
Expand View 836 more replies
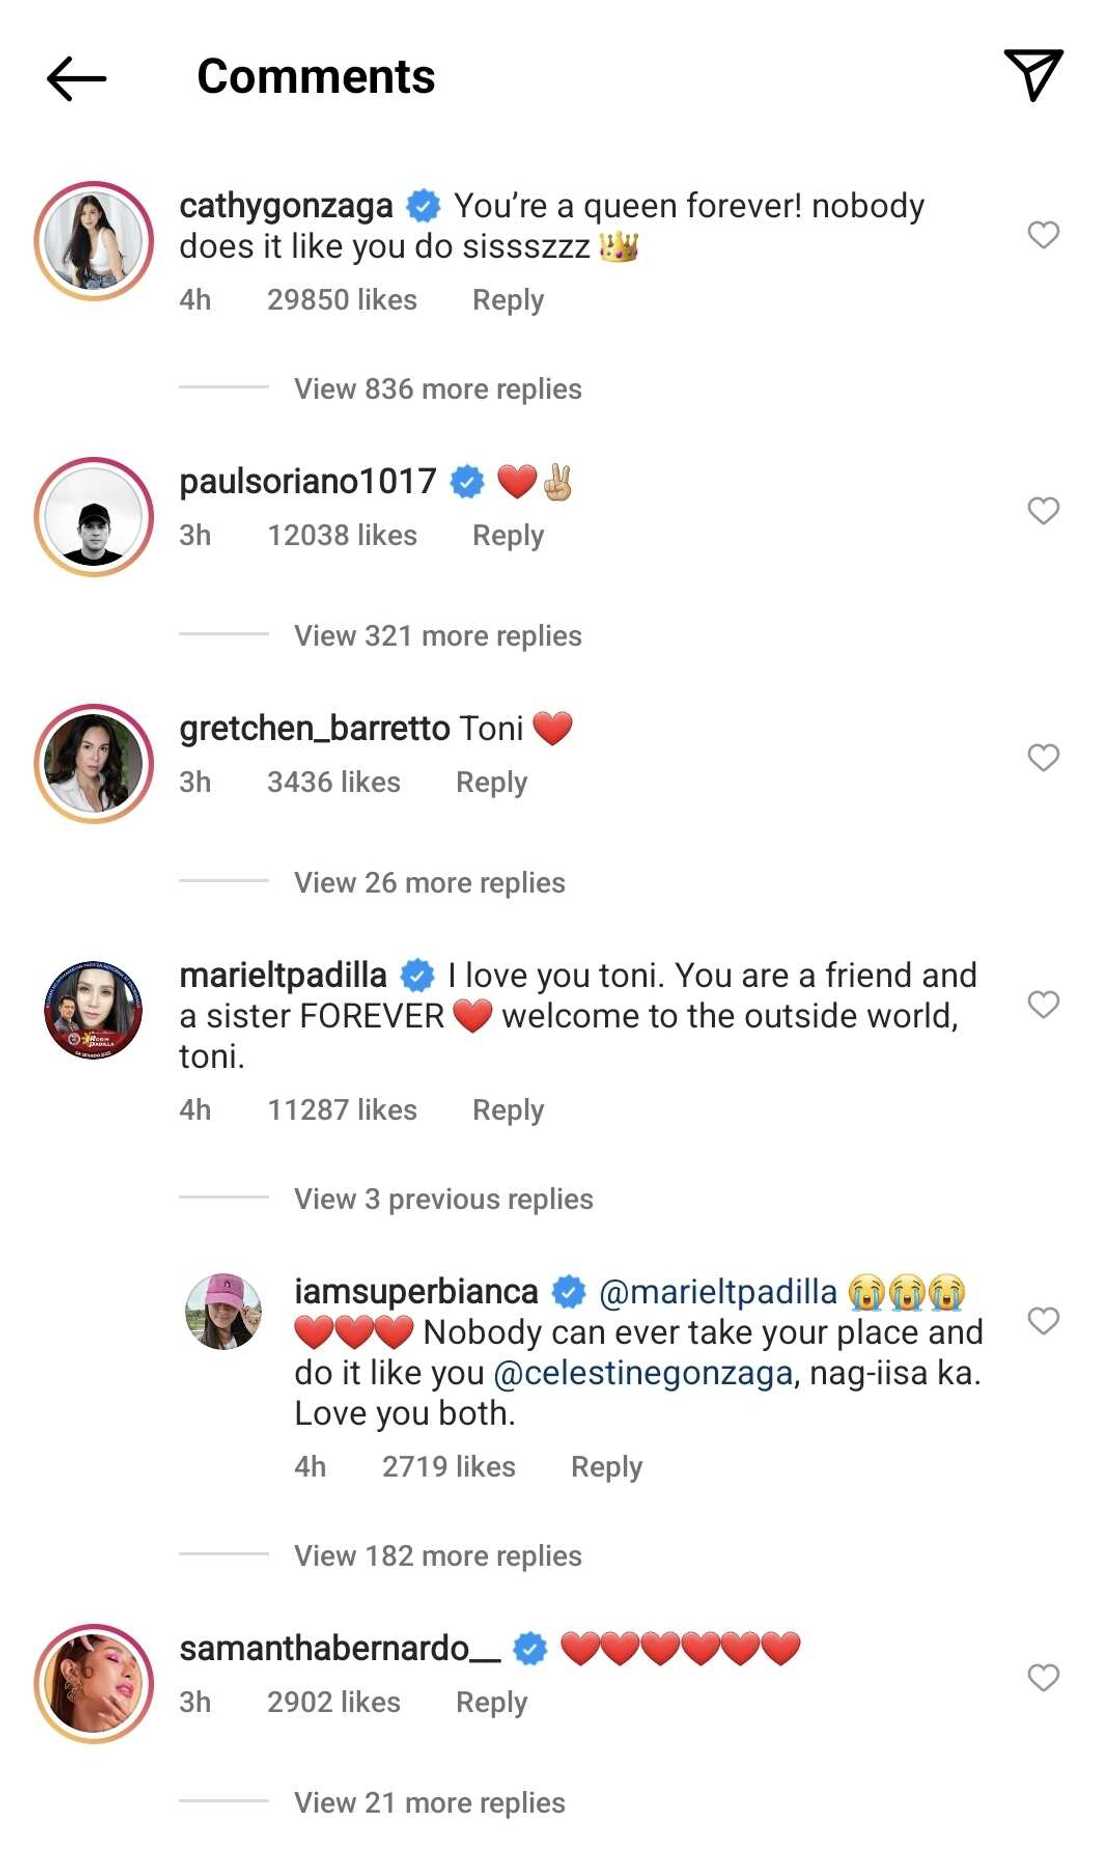(x=437, y=389)
